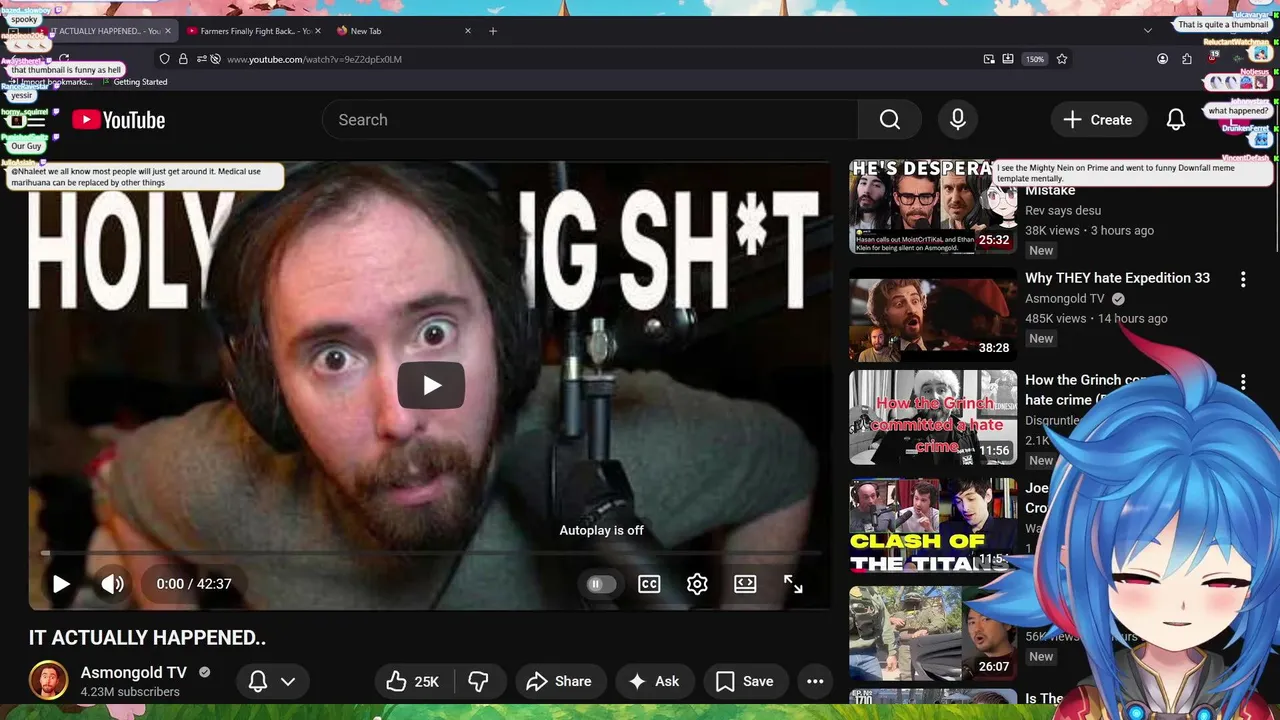Open the 'Why THEY hate Expedition 33' thumbnail
This screenshot has height=720, width=1280.
coord(933,315)
